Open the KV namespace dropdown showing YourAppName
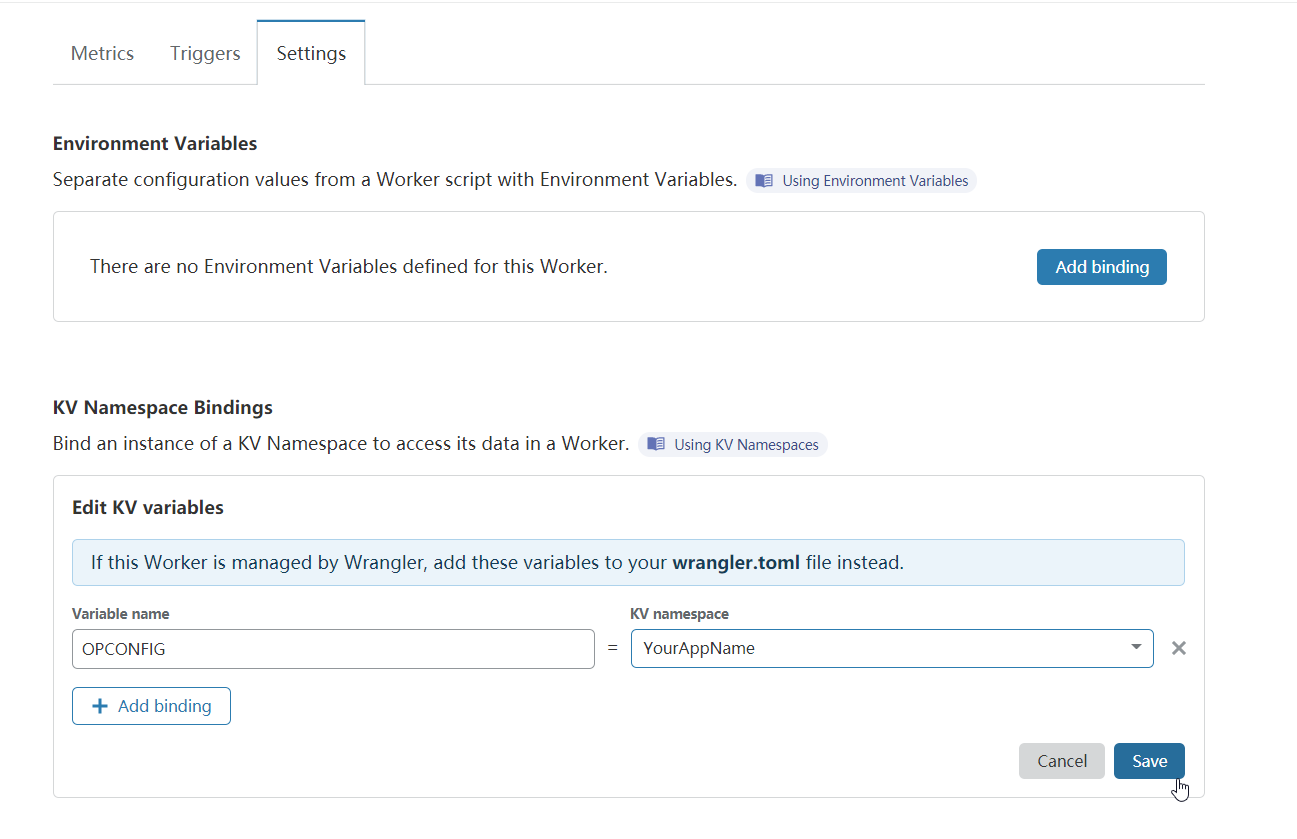The height and width of the screenshot is (839, 1297). click(x=880, y=649)
